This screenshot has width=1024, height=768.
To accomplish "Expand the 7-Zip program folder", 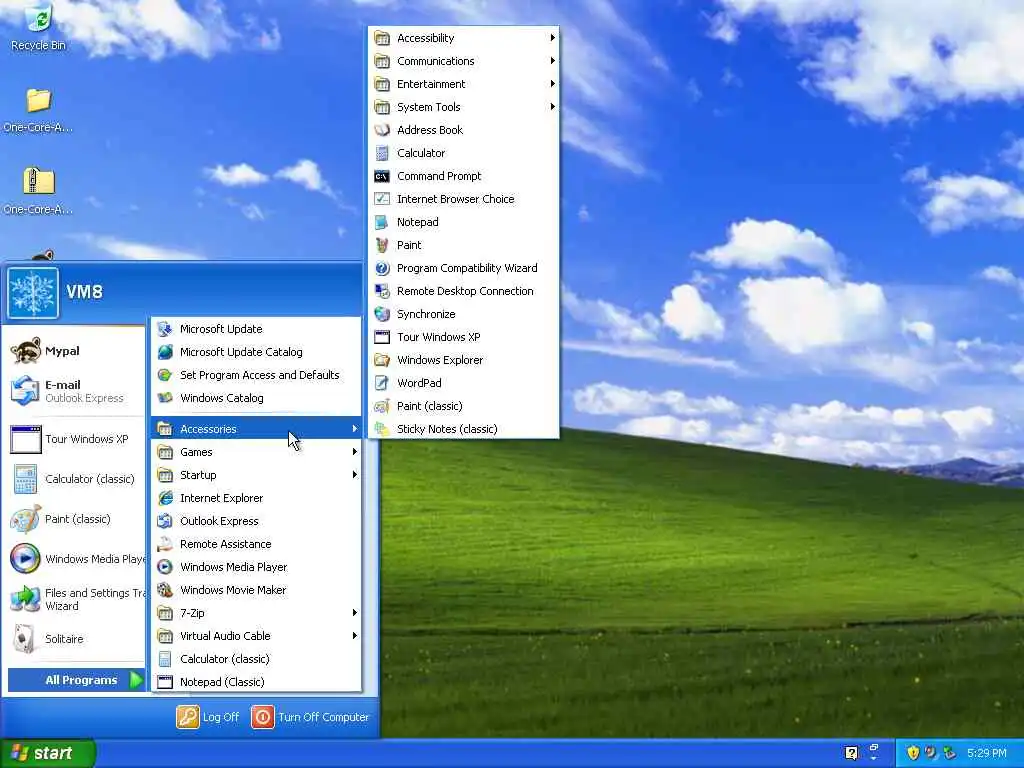I will point(256,613).
